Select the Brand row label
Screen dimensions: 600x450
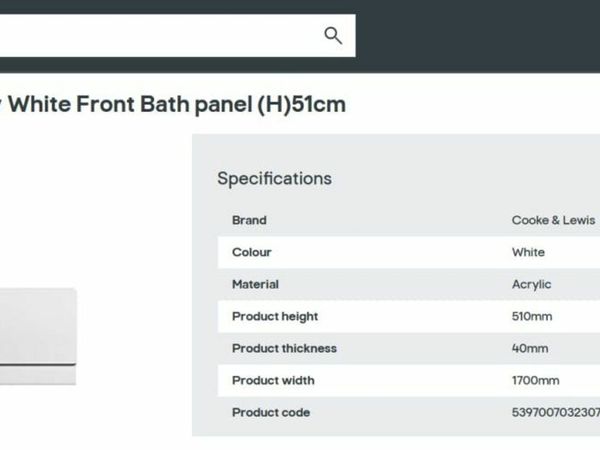click(249, 220)
